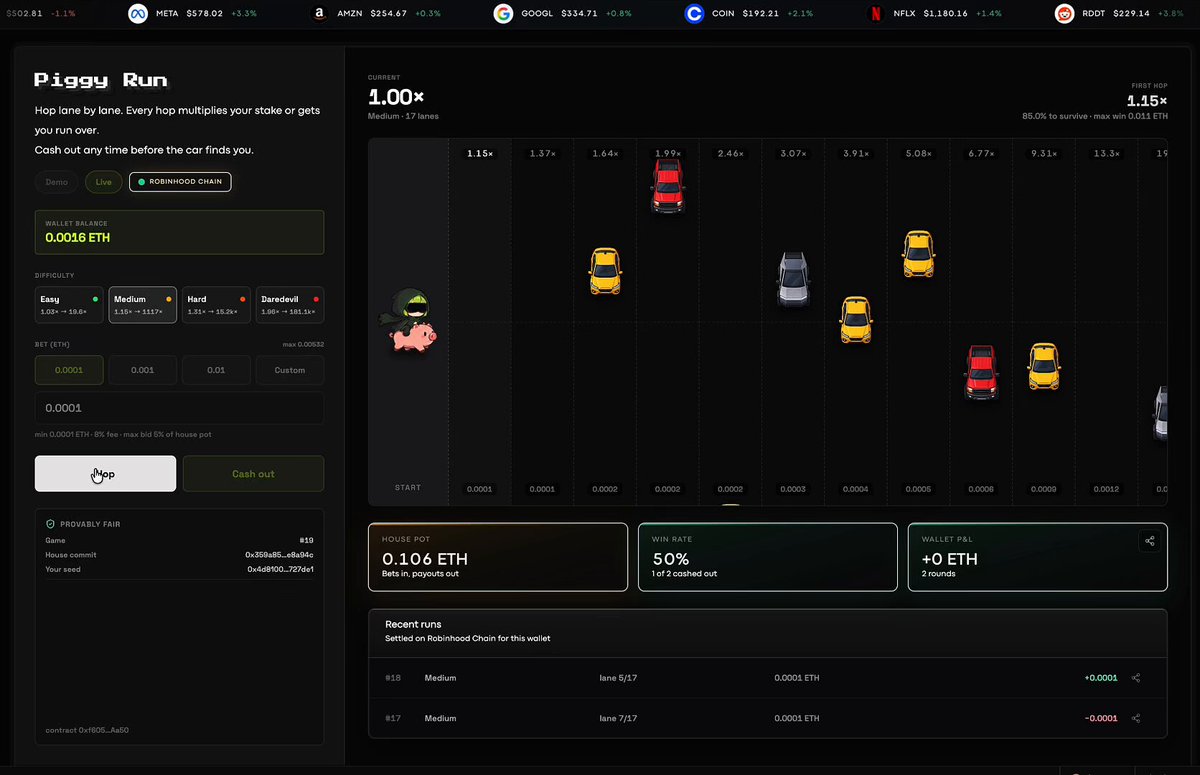Share the Wallet P&L card
This screenshot has width=1200, height=775.
pos(1150,541)
